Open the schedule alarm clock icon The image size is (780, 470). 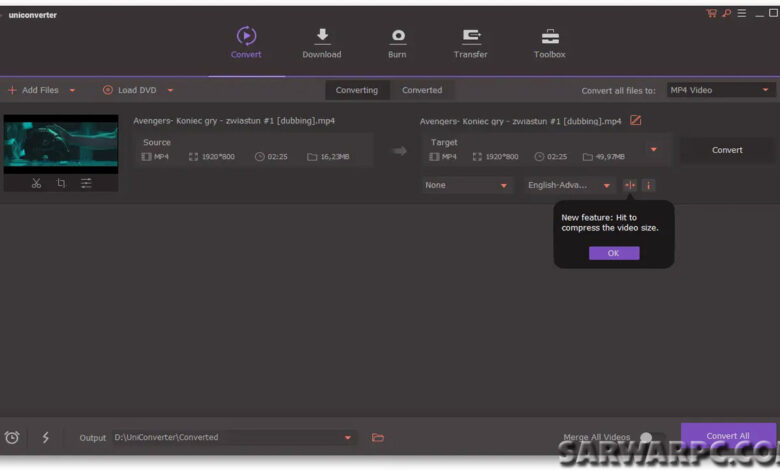click(x=12, y=437)
